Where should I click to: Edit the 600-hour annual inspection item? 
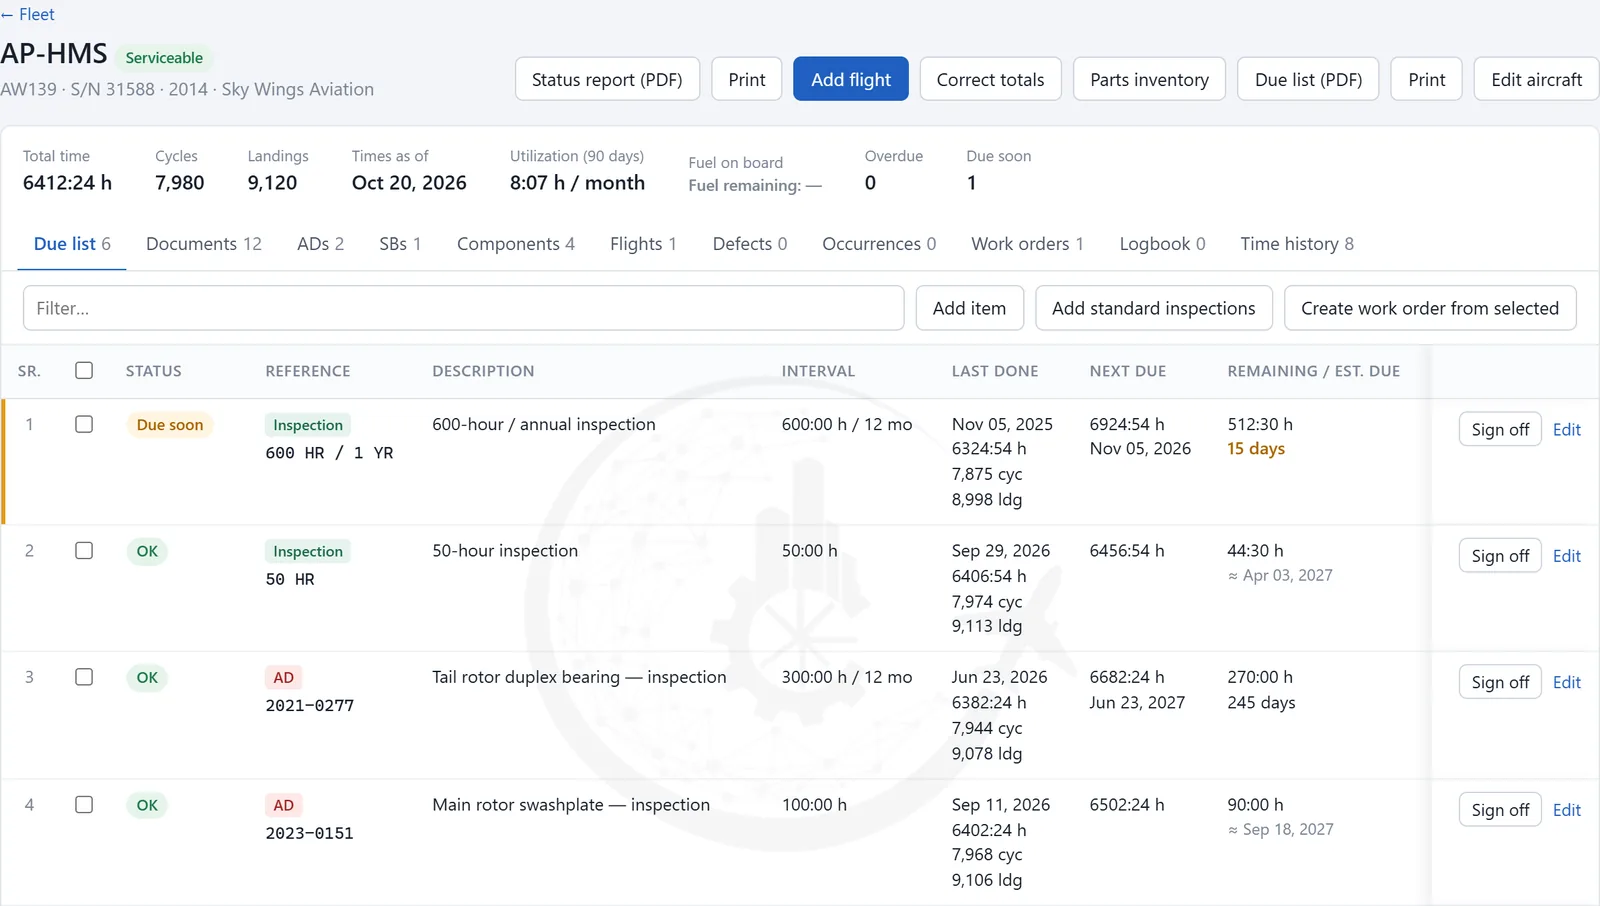point(1566,430)
